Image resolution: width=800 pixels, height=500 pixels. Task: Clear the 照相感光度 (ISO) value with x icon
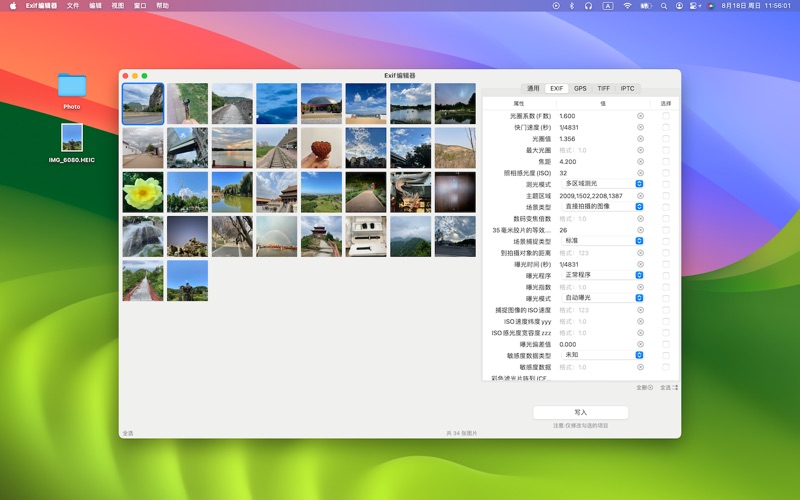tap(640, 173)
